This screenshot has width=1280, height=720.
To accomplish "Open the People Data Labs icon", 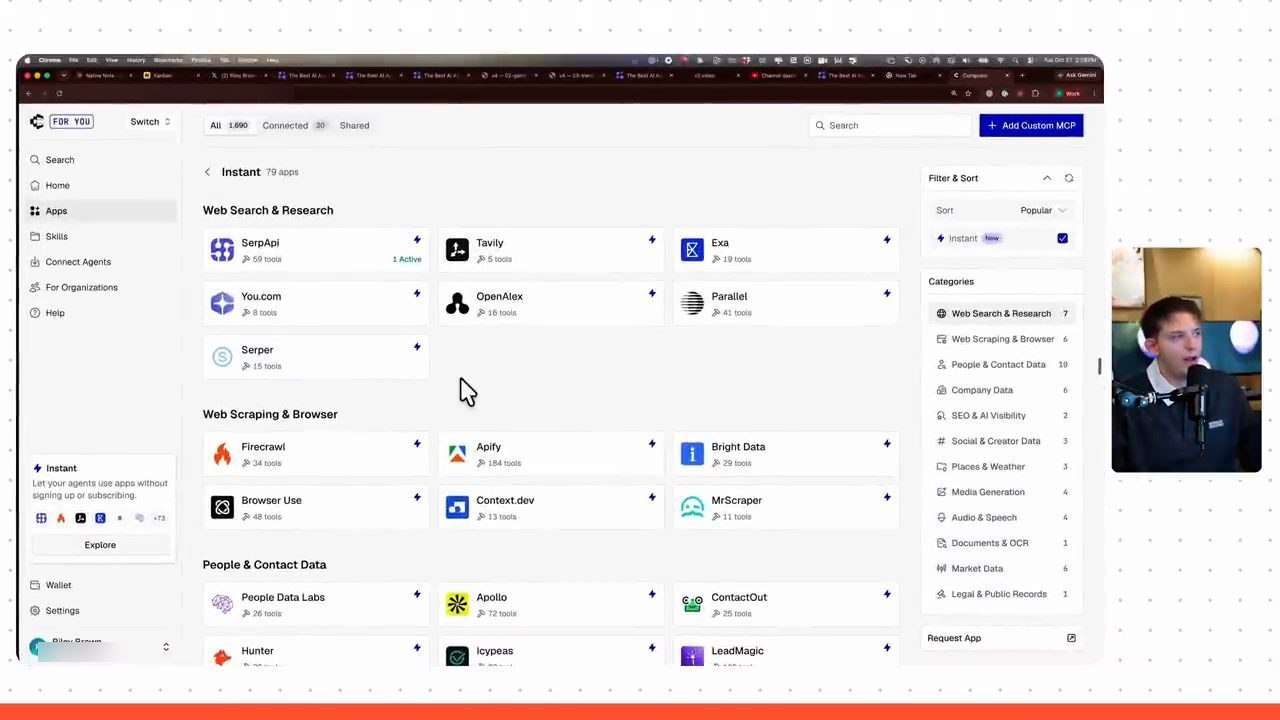I will [x=222, y=604].
